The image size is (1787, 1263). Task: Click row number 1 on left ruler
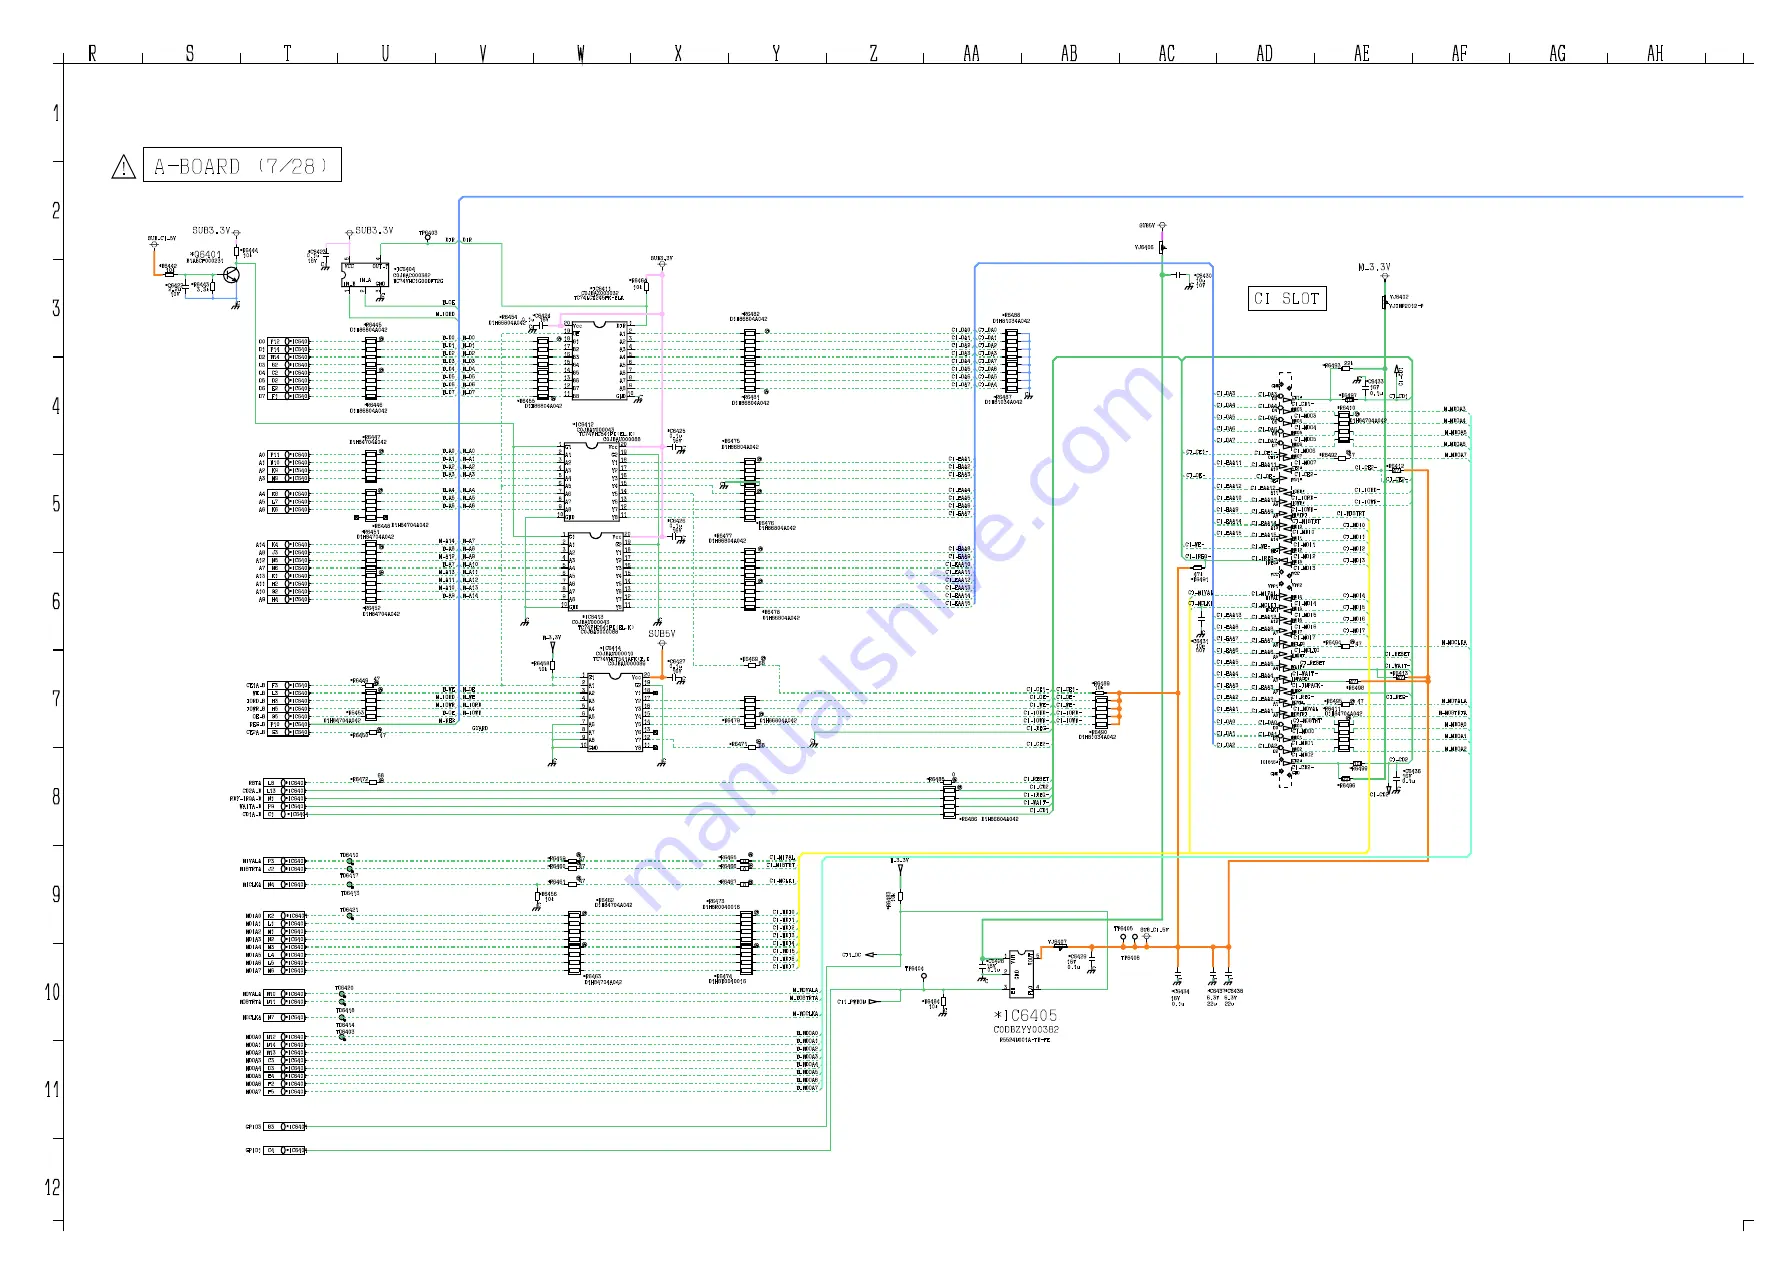coord(56,113)
